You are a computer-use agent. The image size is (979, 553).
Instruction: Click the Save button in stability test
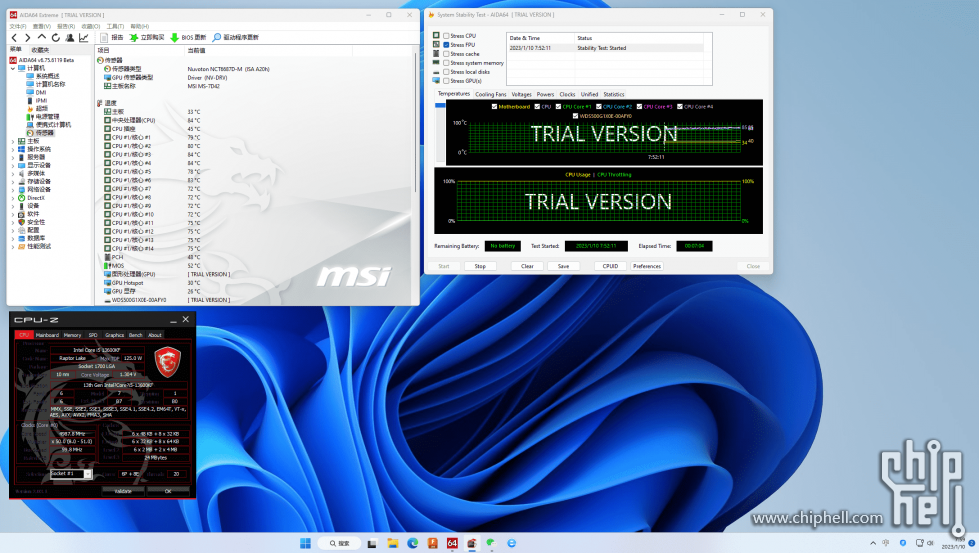click(x=563, y=267)
